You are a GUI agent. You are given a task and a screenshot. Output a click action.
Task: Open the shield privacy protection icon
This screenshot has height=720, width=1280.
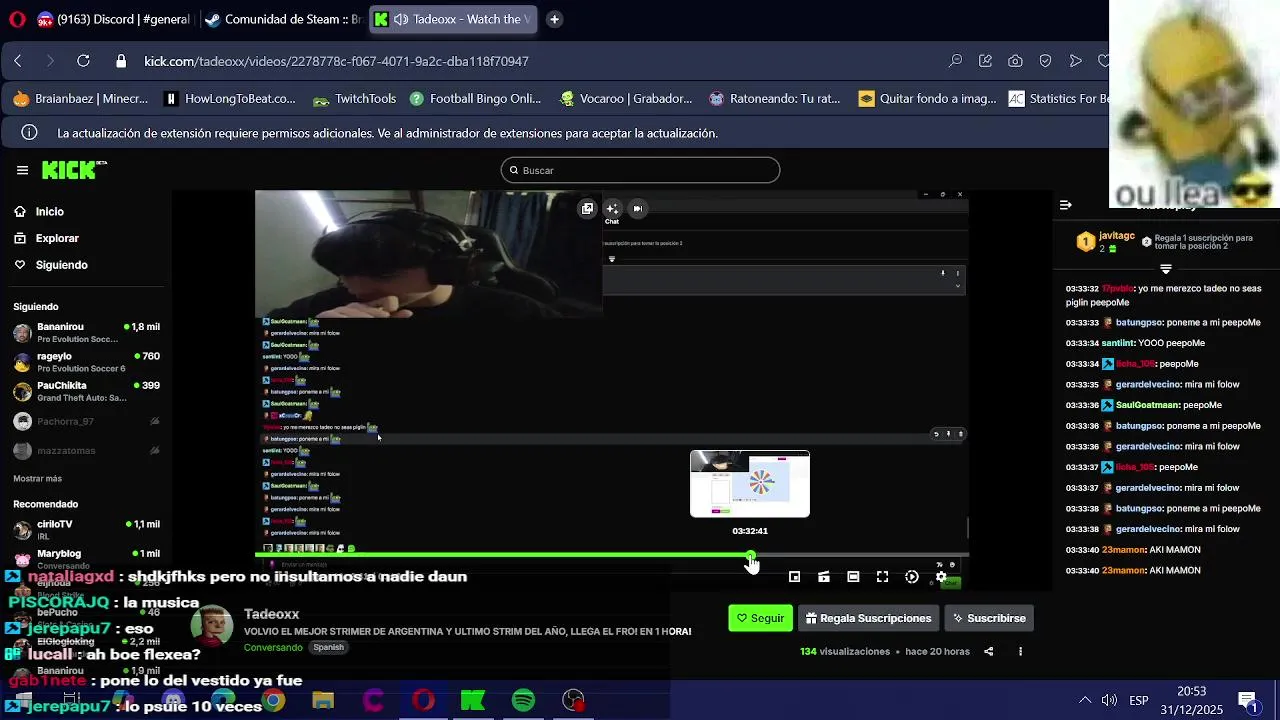coord(1045,61)
